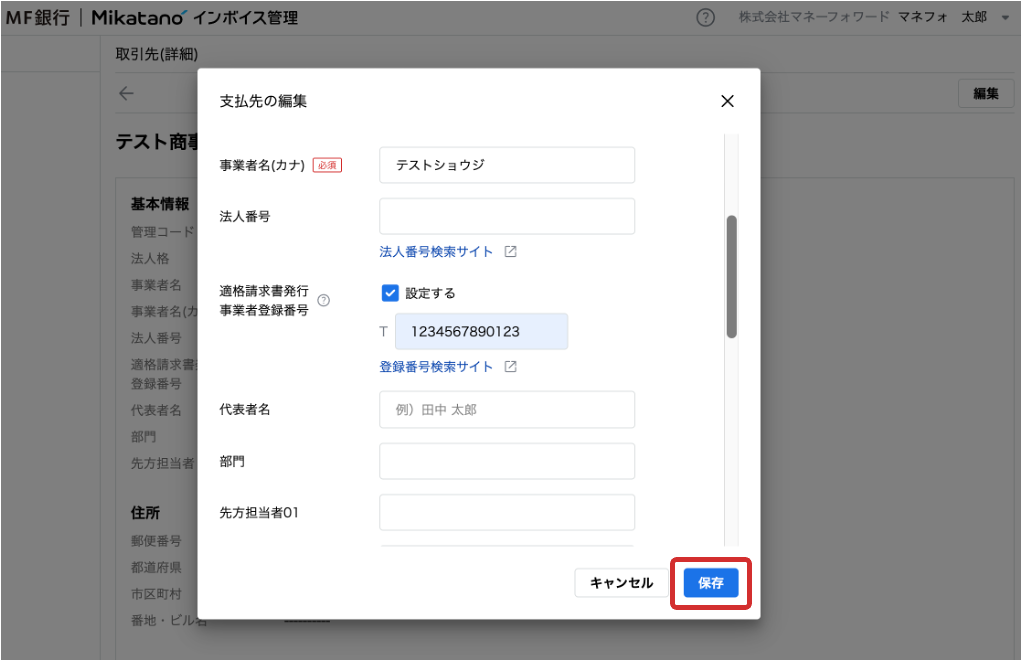1022x660 pixels.
Task: Click the マネフォ 太郎 user name
Action: [942, 17]
